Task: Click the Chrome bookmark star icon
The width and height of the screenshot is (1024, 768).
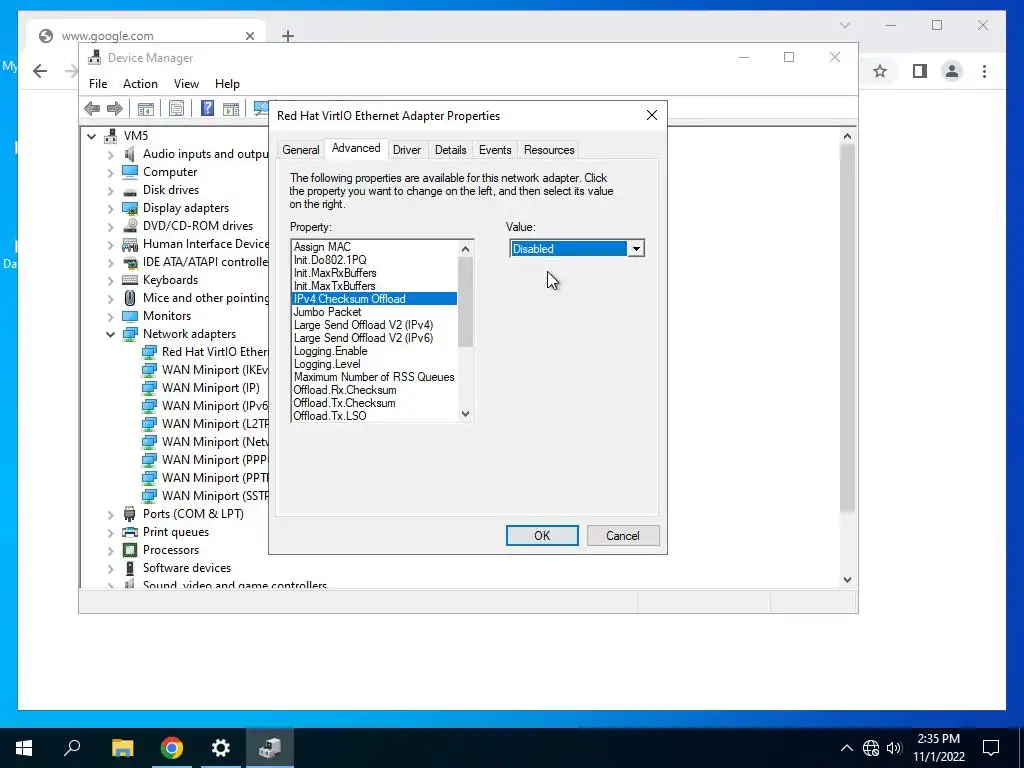Action: pyautogui.click(x=880, y=71)
